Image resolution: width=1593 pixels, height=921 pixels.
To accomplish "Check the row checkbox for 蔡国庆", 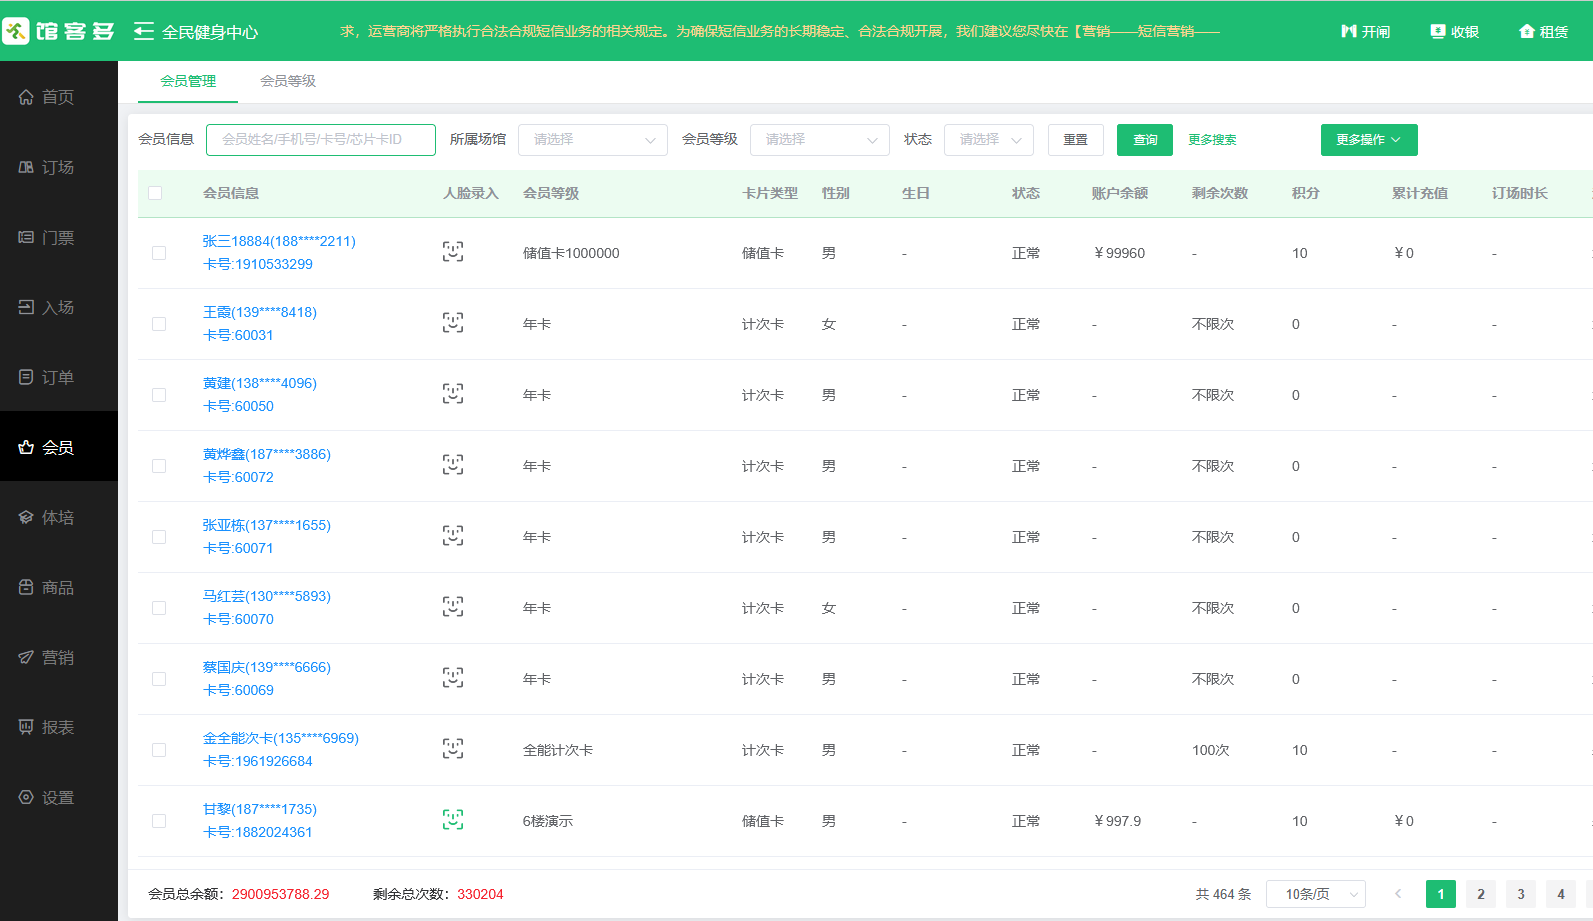I will pyautogui.click(x=159, y=679).
